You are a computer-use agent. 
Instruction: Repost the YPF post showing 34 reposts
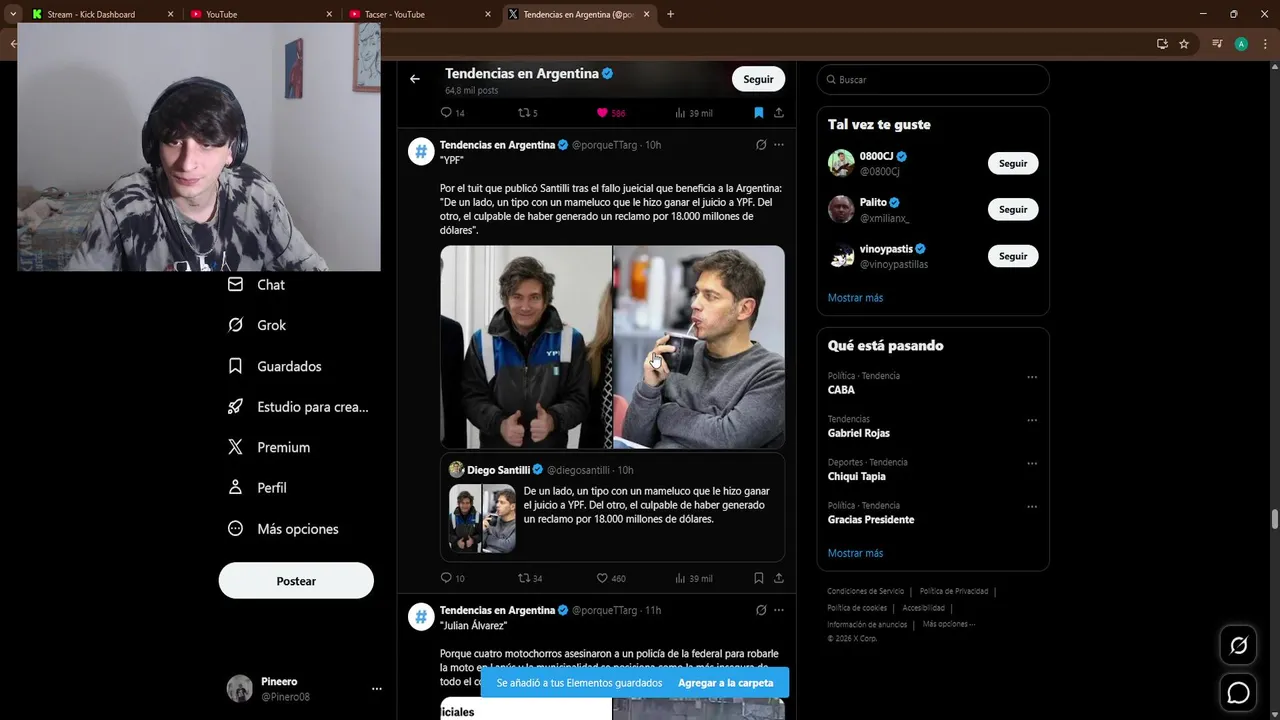coord(530,578)
